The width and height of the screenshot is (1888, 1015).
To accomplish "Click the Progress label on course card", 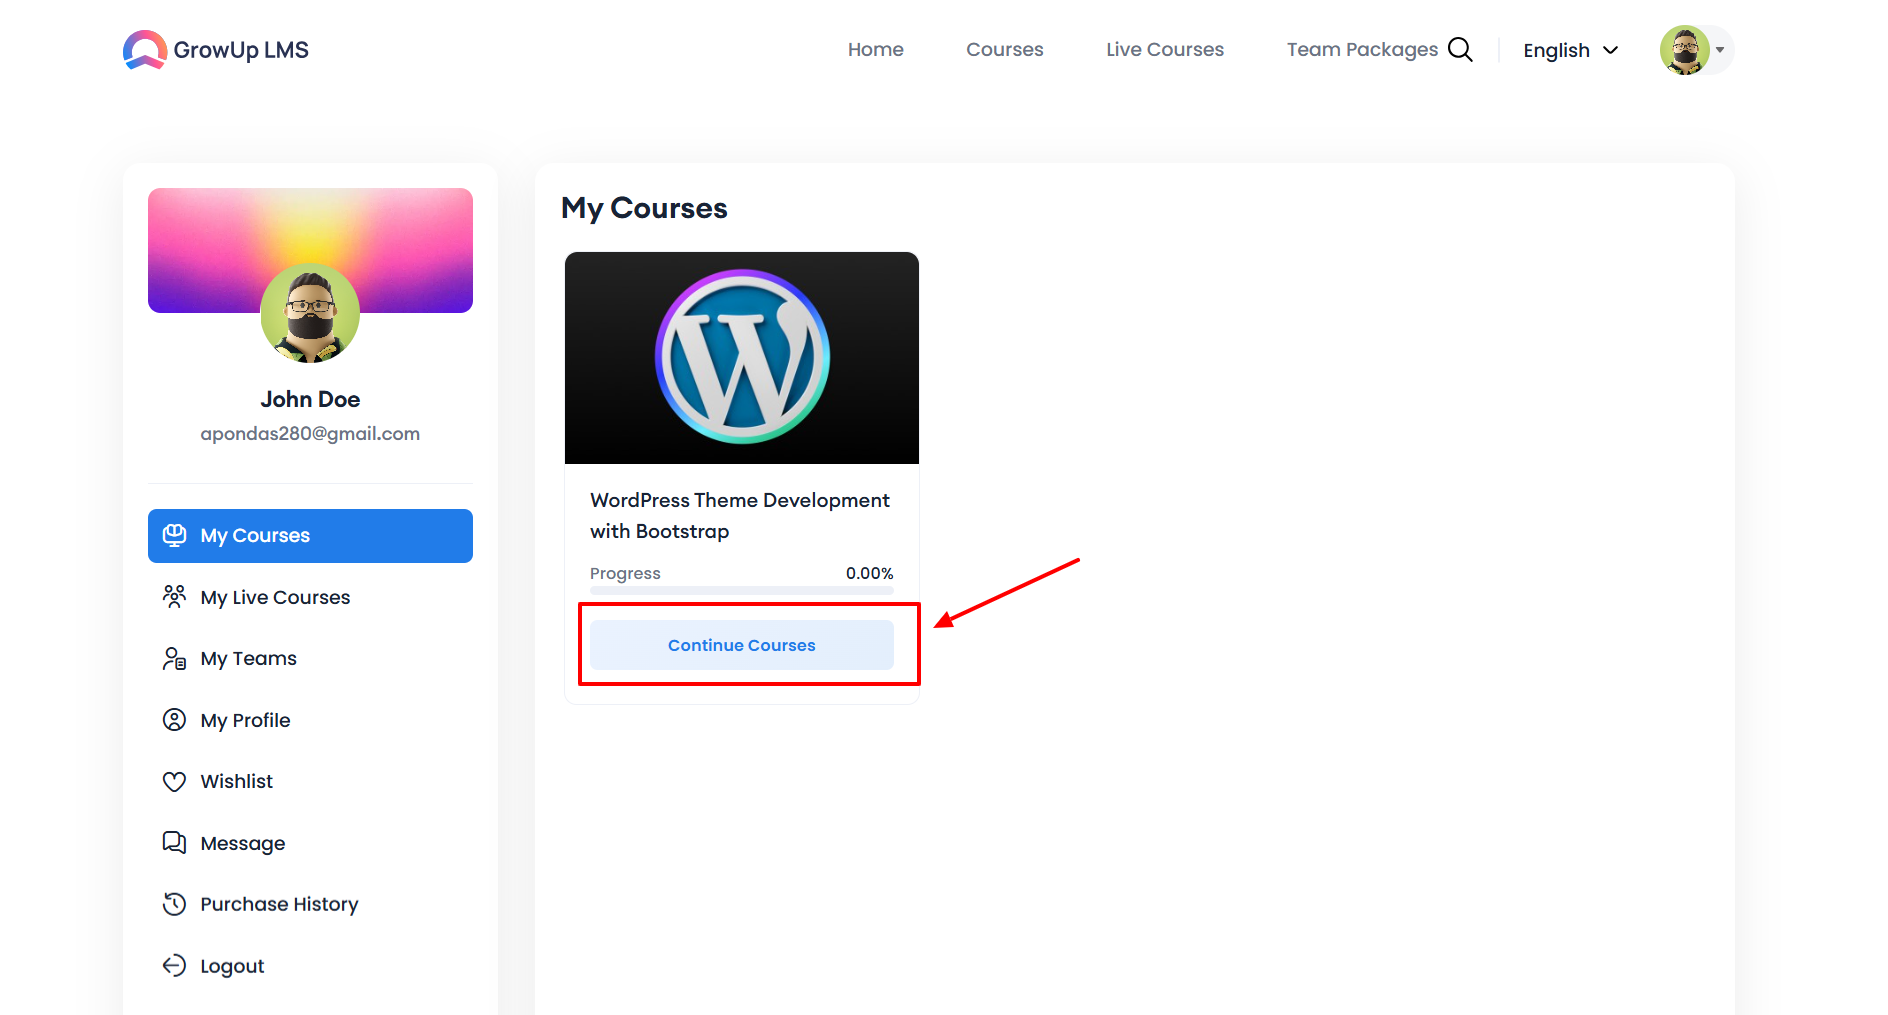I will 625,573.
